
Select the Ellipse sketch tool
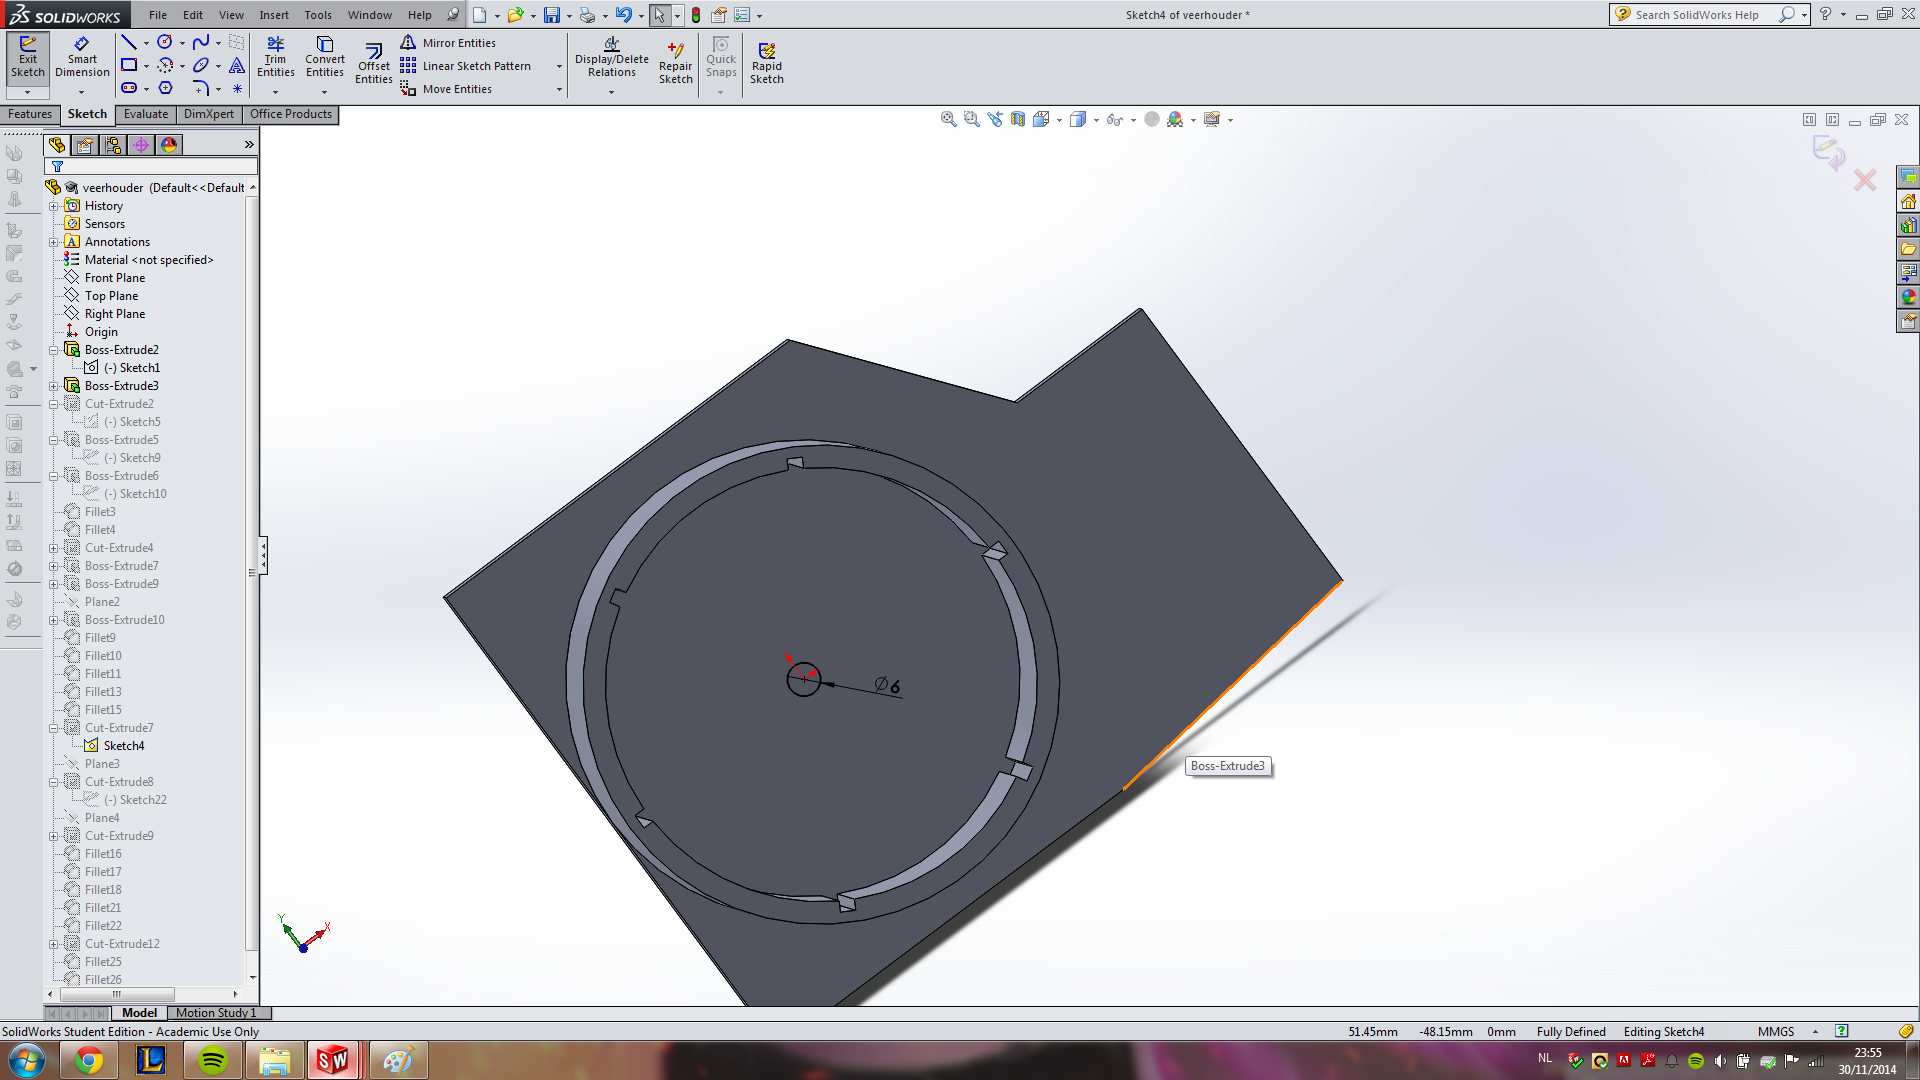tap(201, 65)
